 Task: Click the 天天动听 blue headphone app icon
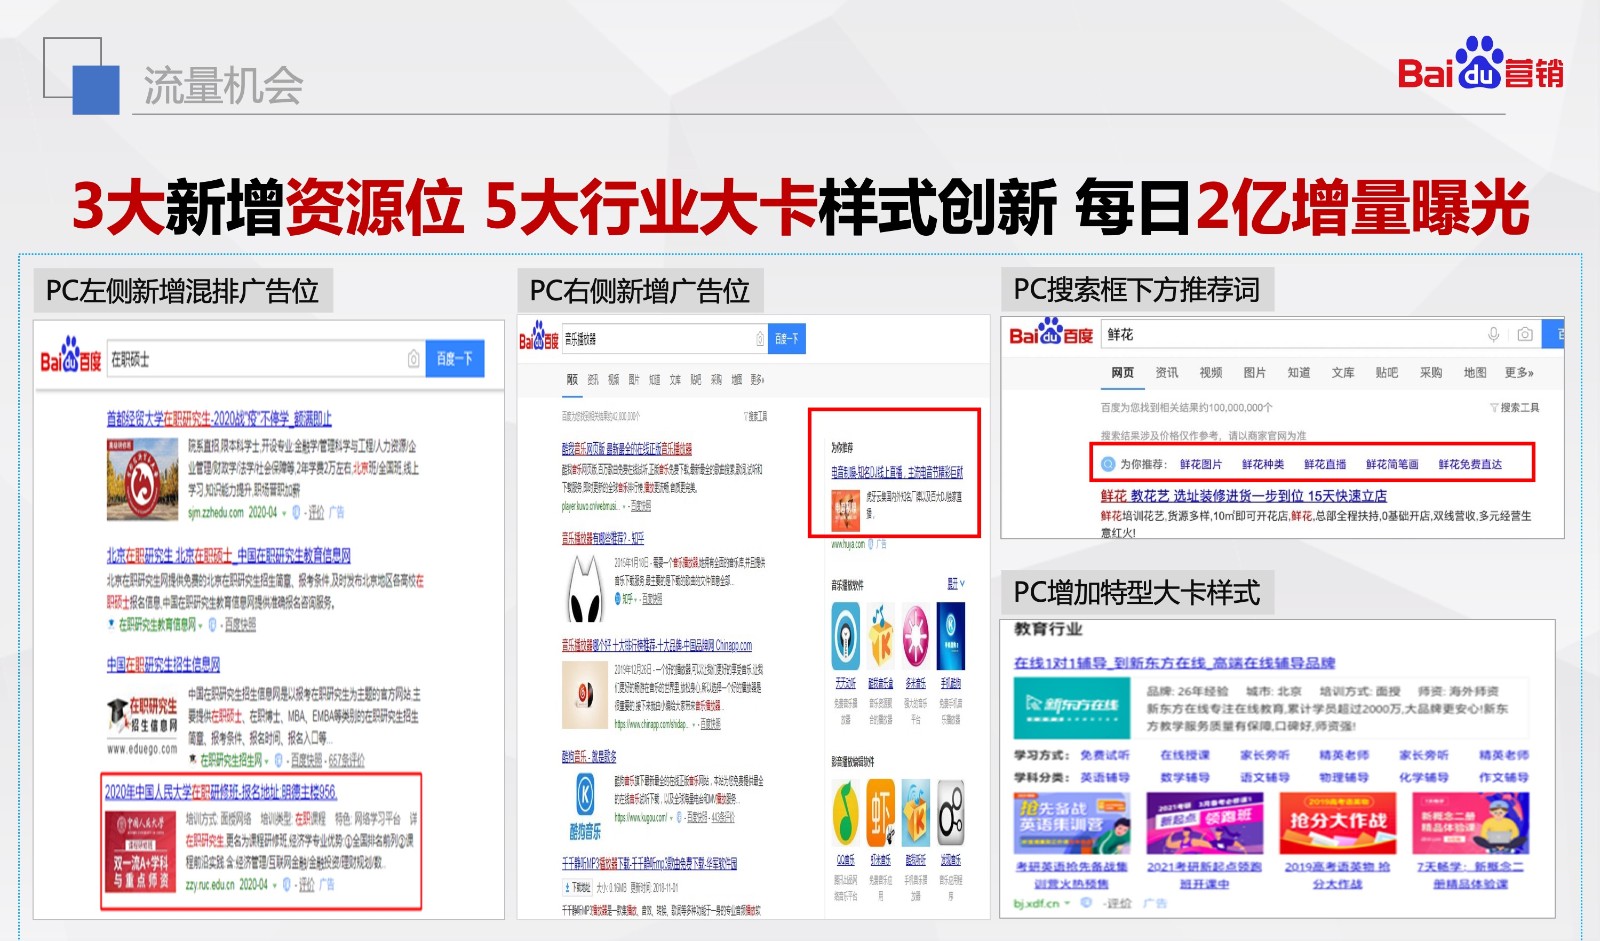point(846,636)
